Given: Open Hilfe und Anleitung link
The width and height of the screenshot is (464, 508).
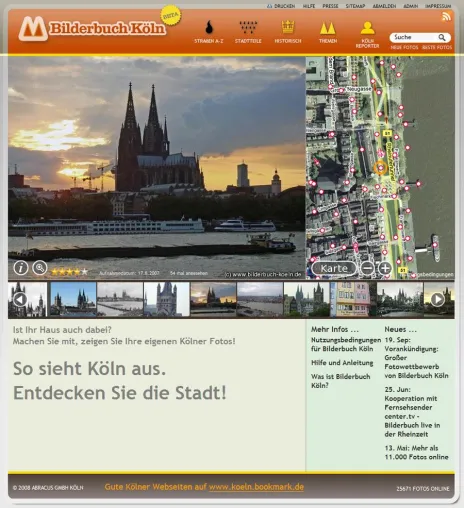Looking at the screenshot, I should coord(342,363).
